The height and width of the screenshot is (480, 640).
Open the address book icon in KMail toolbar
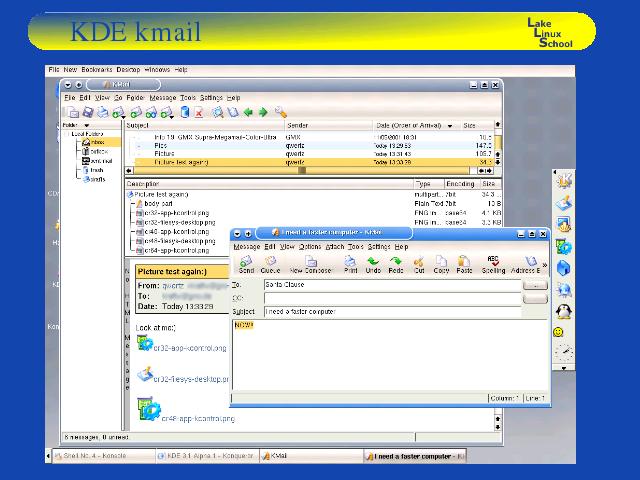pos(233,112)
